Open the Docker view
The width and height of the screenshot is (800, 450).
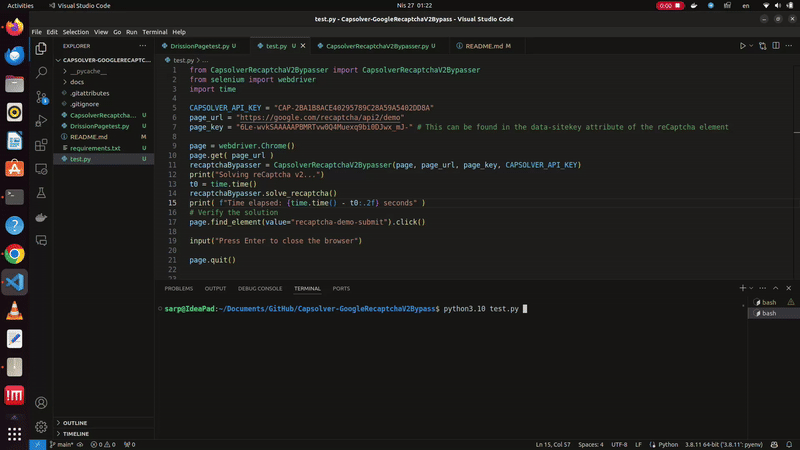coord(41,217)
